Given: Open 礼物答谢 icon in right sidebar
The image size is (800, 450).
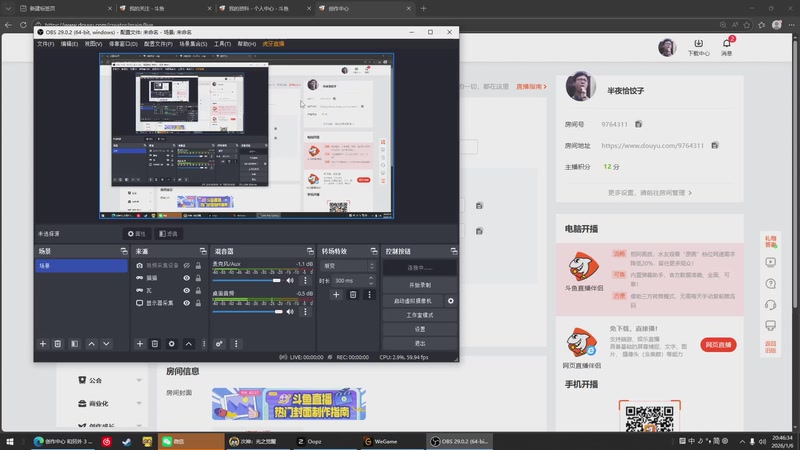Looking at the screenshot, I should (770, 241).
